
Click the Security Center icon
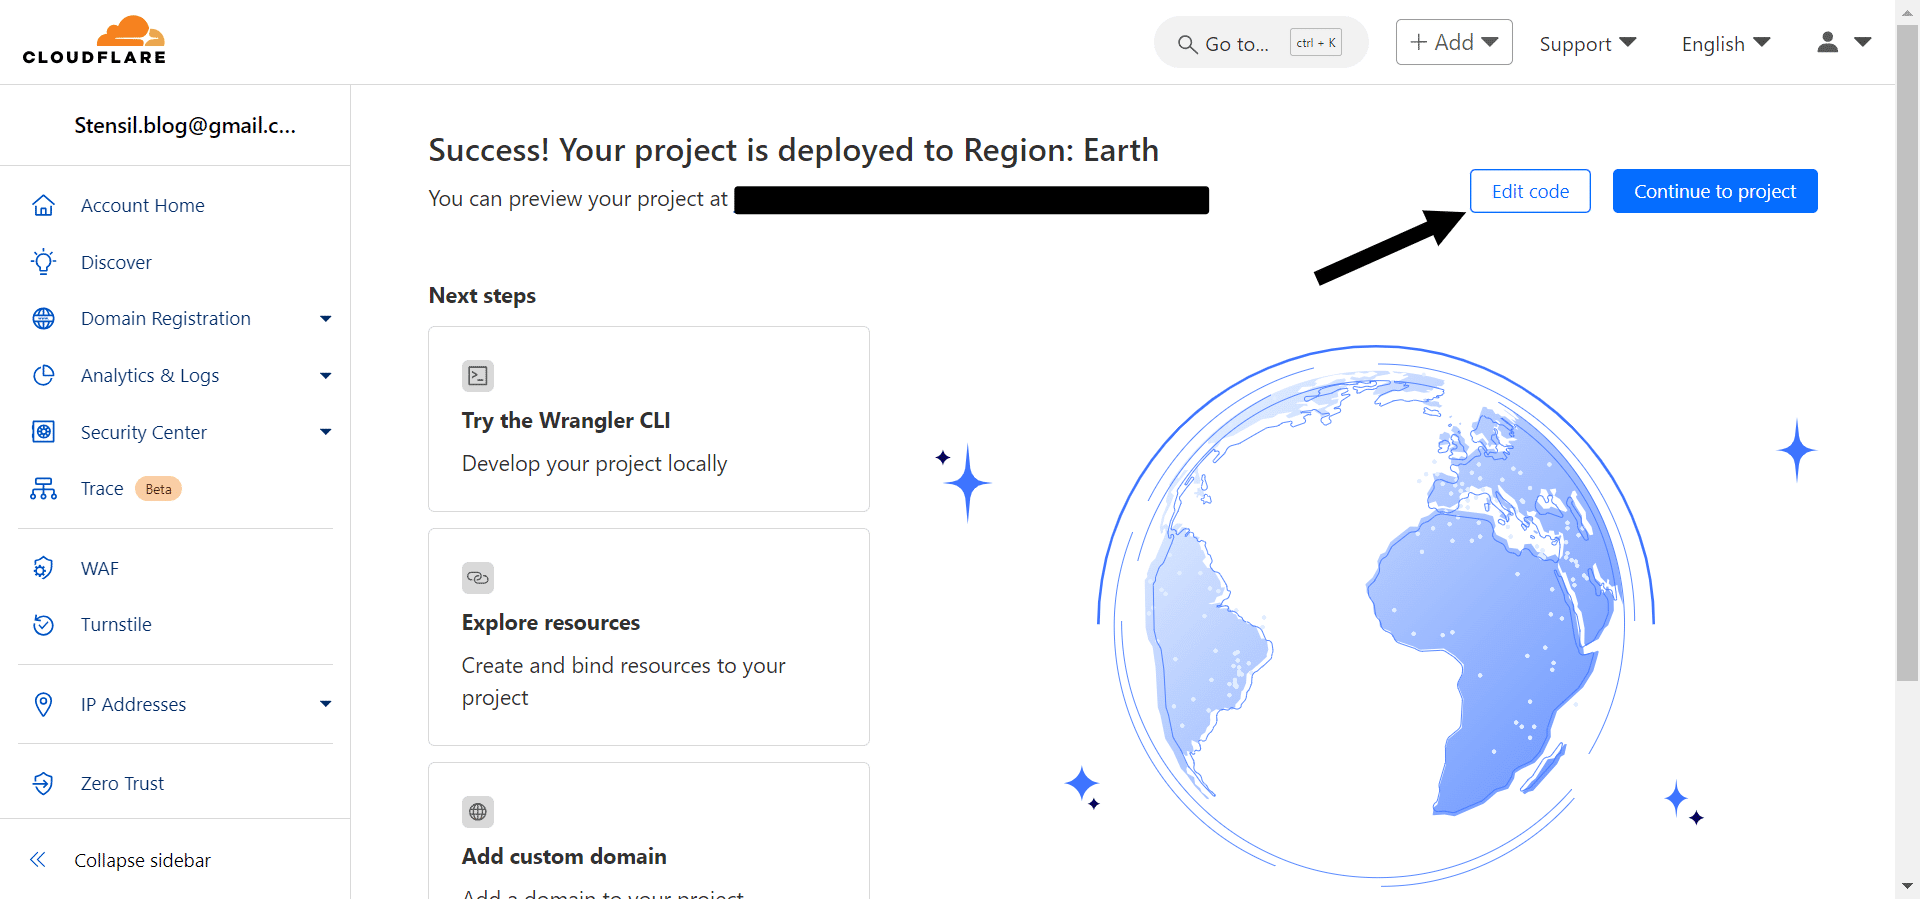pos(43,432)
